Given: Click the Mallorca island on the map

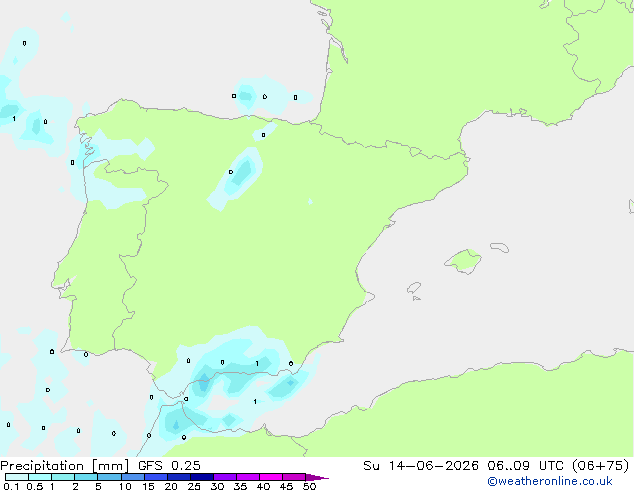Looking at the screenshot, I should [x=463, y=261].
